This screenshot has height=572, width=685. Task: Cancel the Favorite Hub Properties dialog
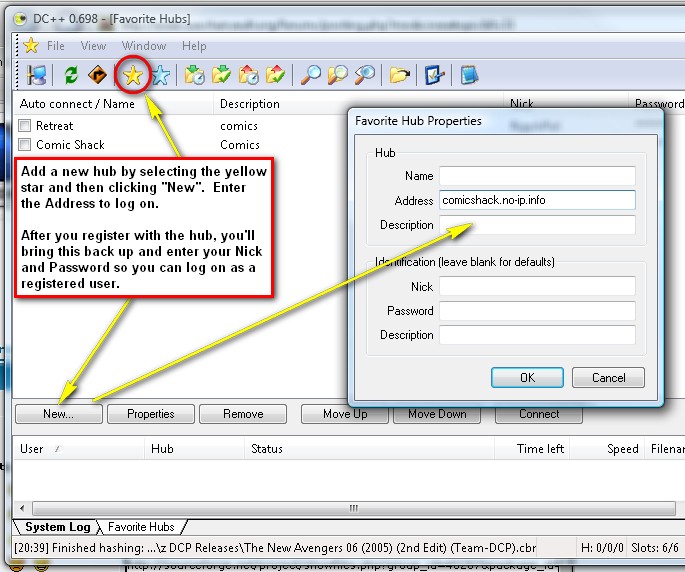pos(608,378)
